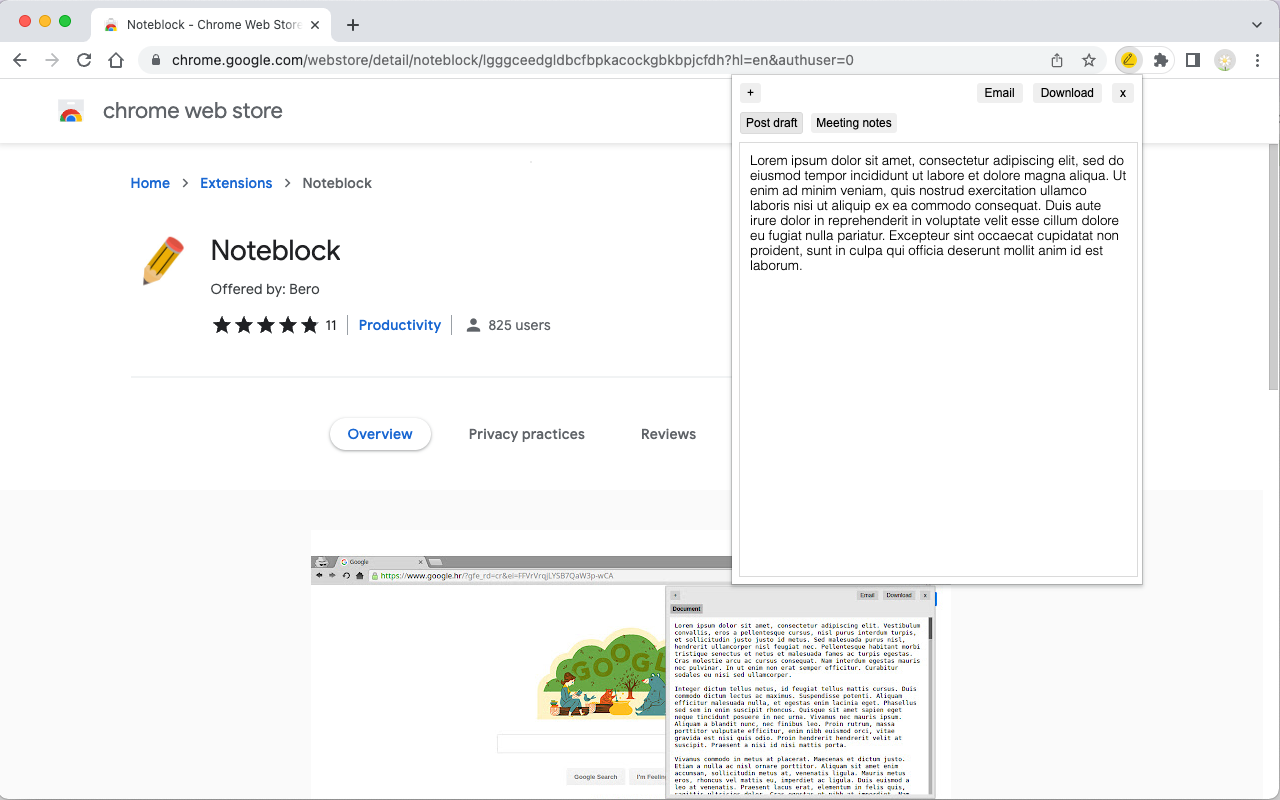The height and width of the screenshot is (800, 1280).
Task: Click inside the Lorem ipsum note text area
Action: tap(938, 360)
